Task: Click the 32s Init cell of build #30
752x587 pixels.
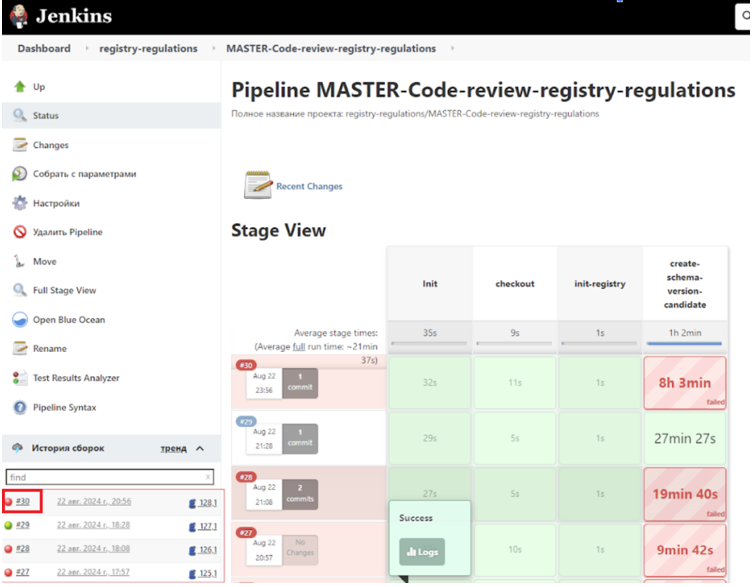Action: (x=430, y=383)
